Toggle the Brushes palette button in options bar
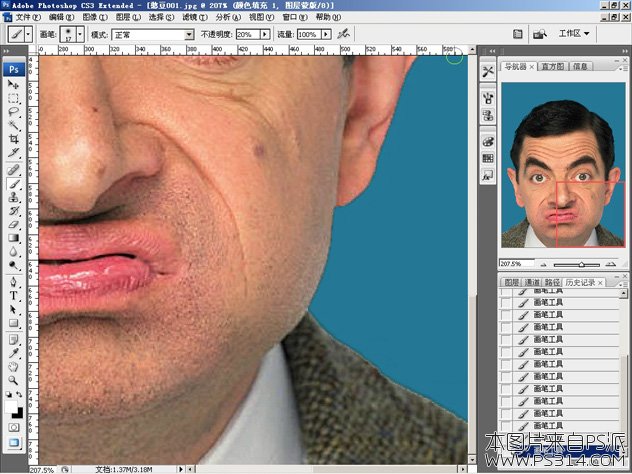Image resolution: width=632 pixels, height=474 pixels. click(x=518, y=34)
